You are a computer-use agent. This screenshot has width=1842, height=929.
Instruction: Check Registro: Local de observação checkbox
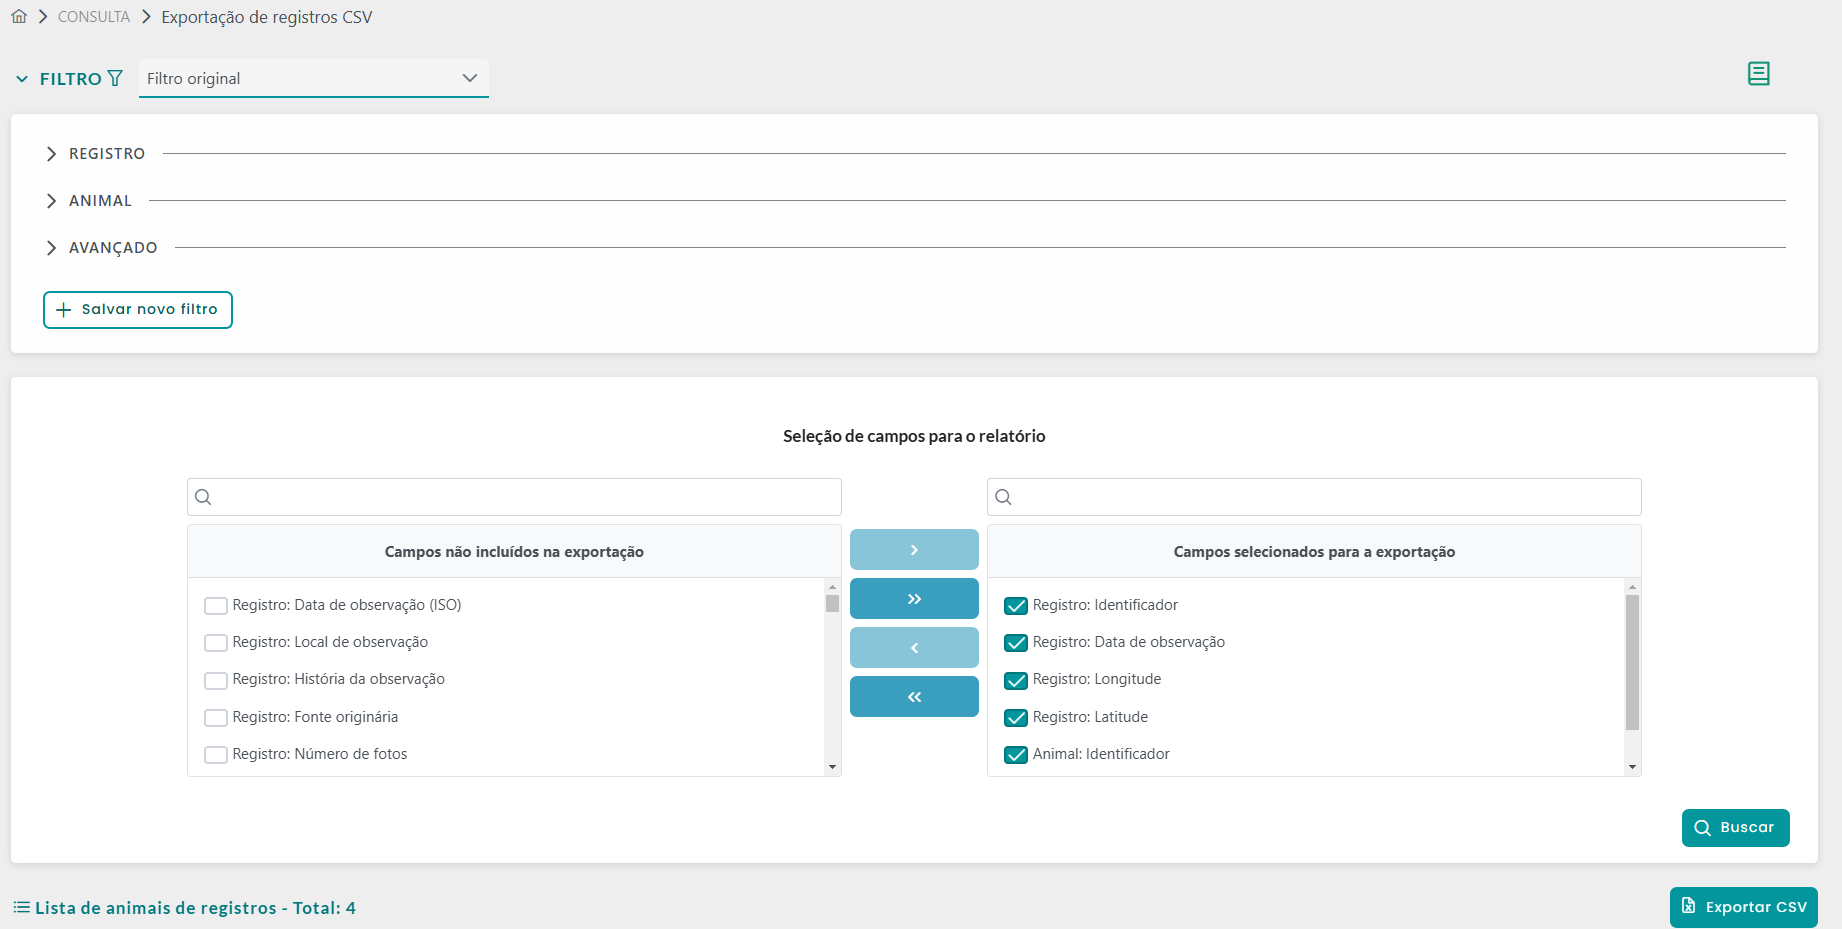216,643
